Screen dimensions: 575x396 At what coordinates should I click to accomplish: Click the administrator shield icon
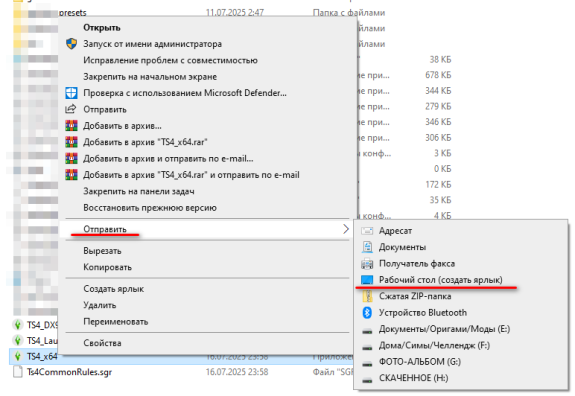pyautogui.click(x=72, y=44)
